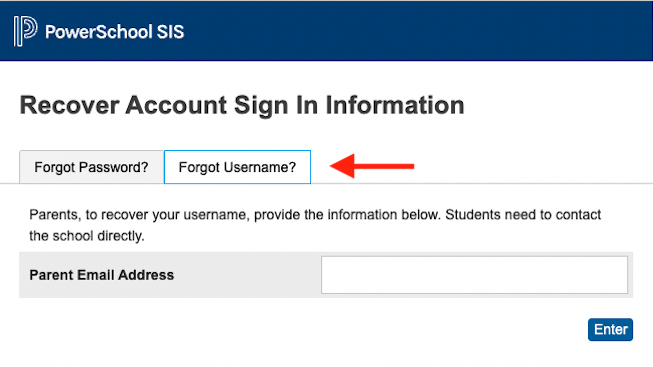Focus the Parent Email Address input field
Screen dimensions: 653x367
(x=474, y=275)
